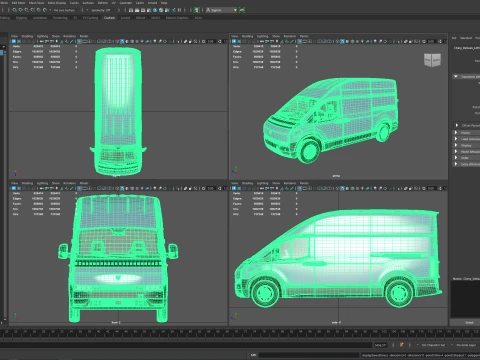This screenshot has width=480, height=360.
Task: Open the Deform menu
Action: pos(103,3)
